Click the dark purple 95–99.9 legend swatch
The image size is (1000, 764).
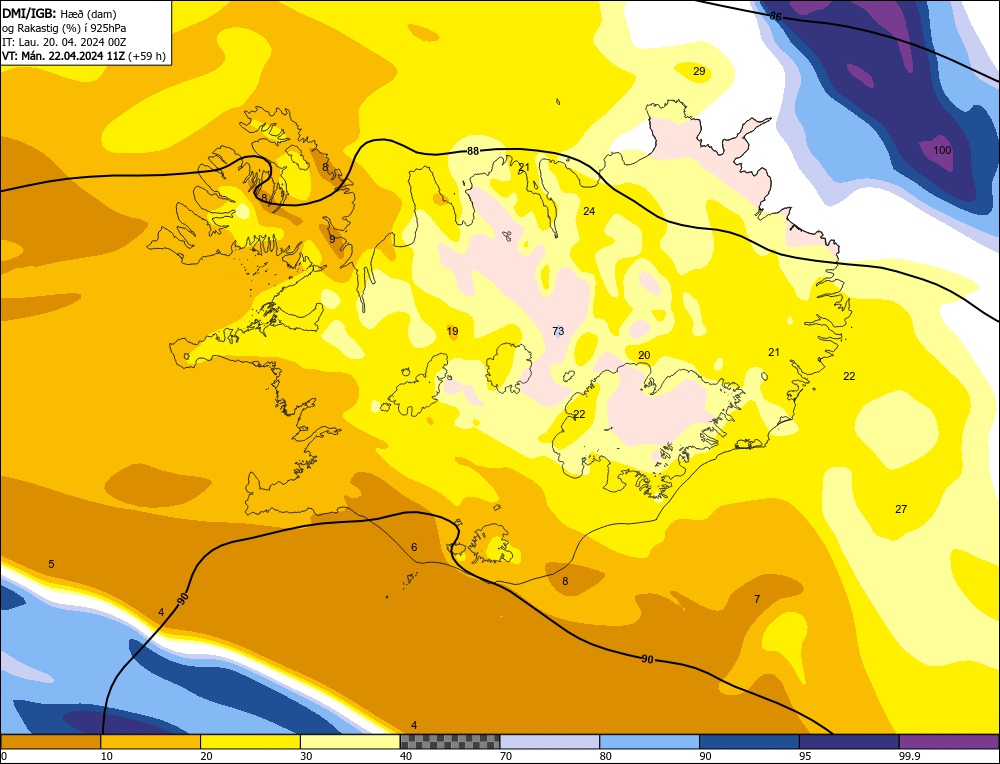pos(849,742)
